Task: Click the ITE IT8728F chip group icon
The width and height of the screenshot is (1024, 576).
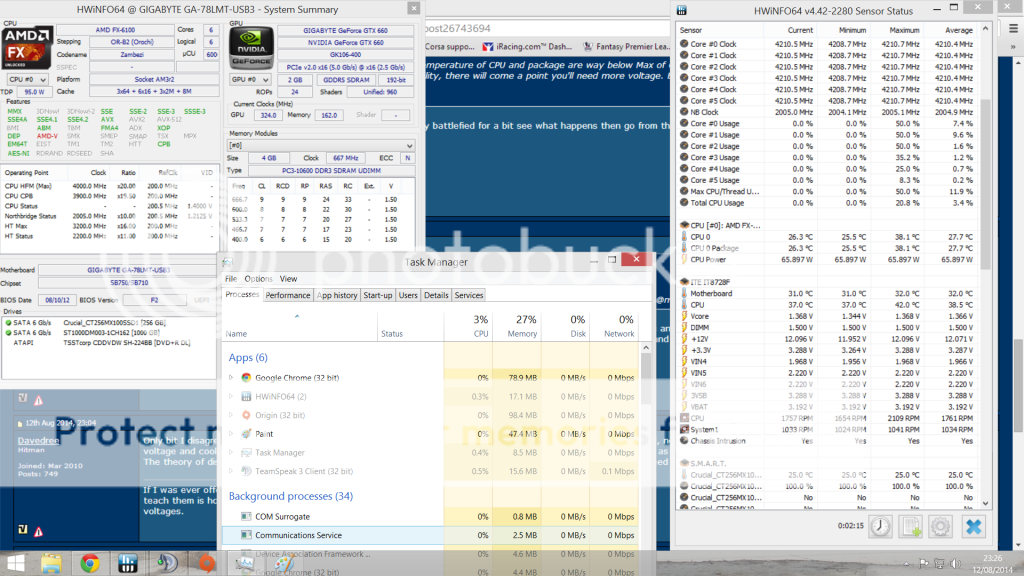Action: 684,281
